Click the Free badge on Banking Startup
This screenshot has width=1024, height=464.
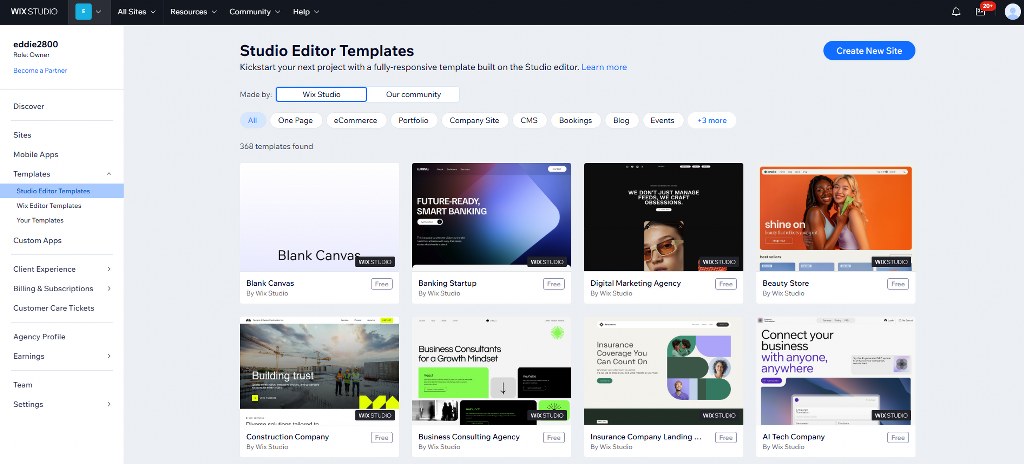[554, 284]
